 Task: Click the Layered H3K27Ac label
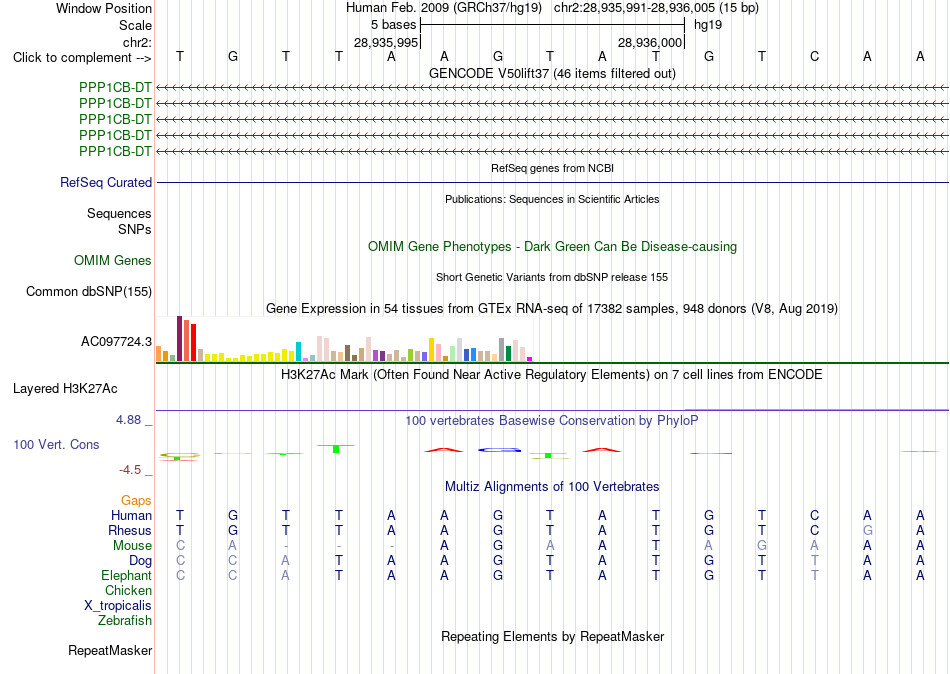(x=65, y=389)
